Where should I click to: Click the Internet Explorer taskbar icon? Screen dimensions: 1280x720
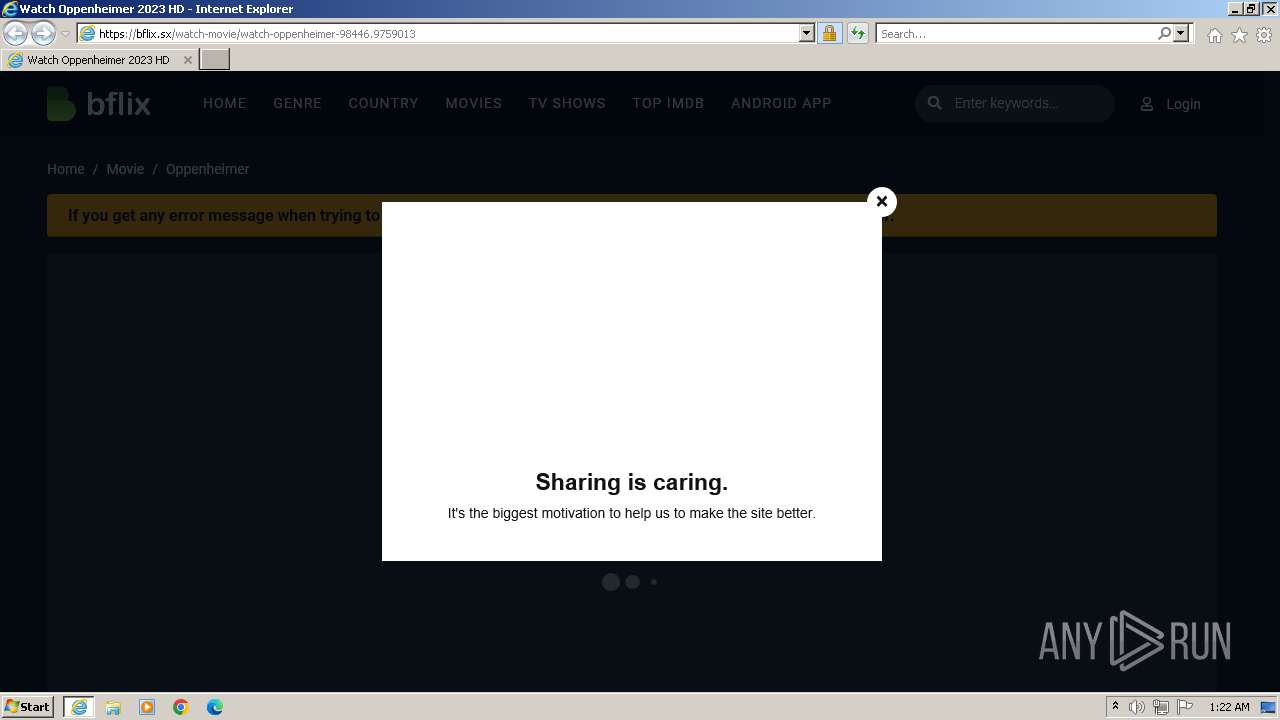(x=79, y=706)
